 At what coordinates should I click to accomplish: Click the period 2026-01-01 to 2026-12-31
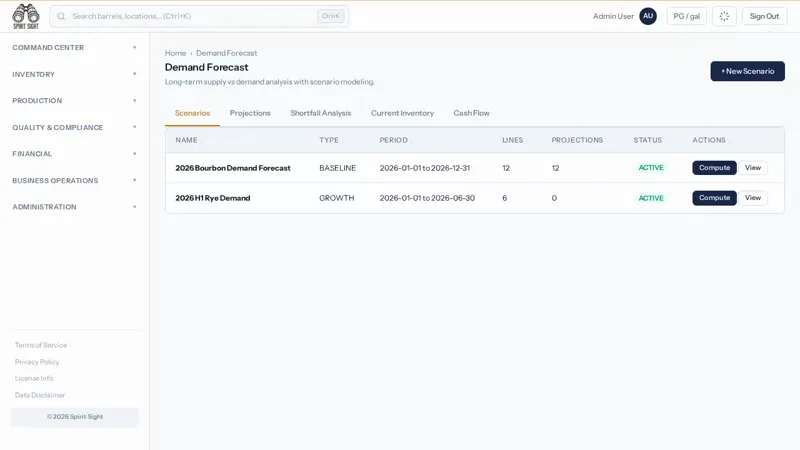[x=424, y=168]
